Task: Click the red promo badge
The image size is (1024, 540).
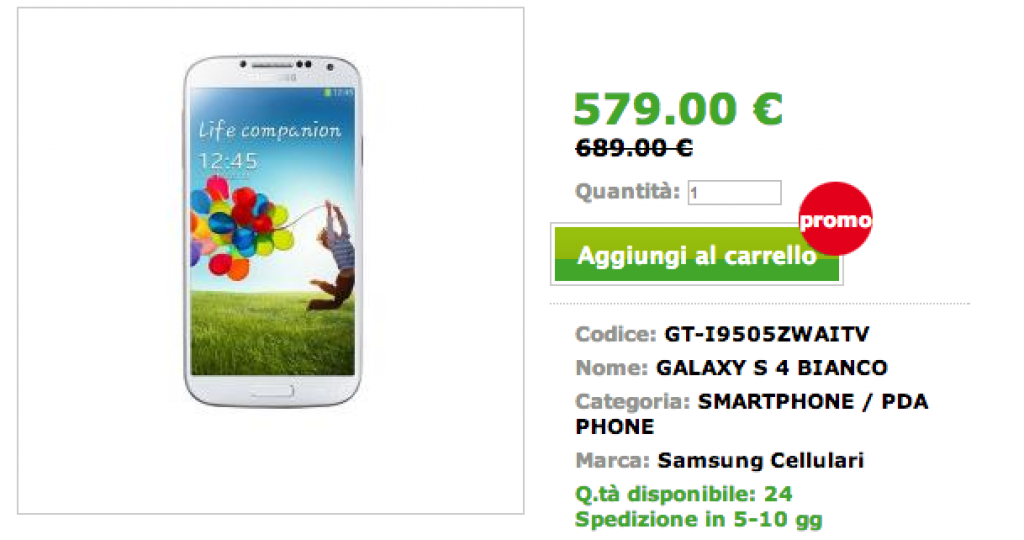Action: (835, 219)
